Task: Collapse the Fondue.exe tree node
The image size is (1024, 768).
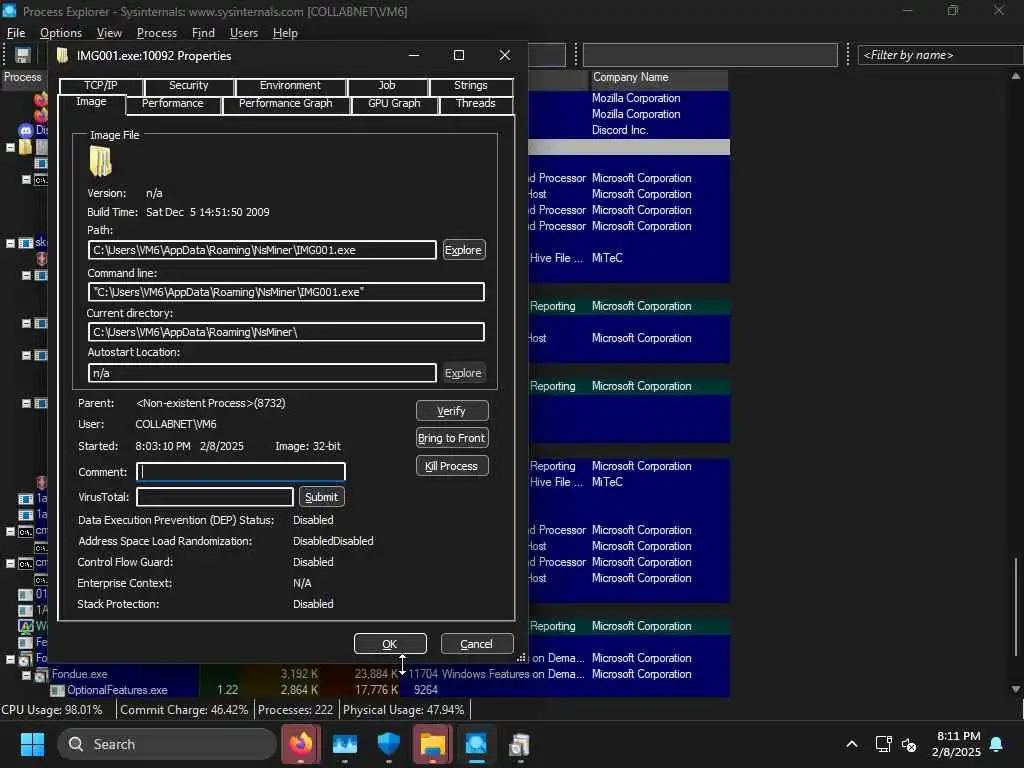Action: coord(26,675)
